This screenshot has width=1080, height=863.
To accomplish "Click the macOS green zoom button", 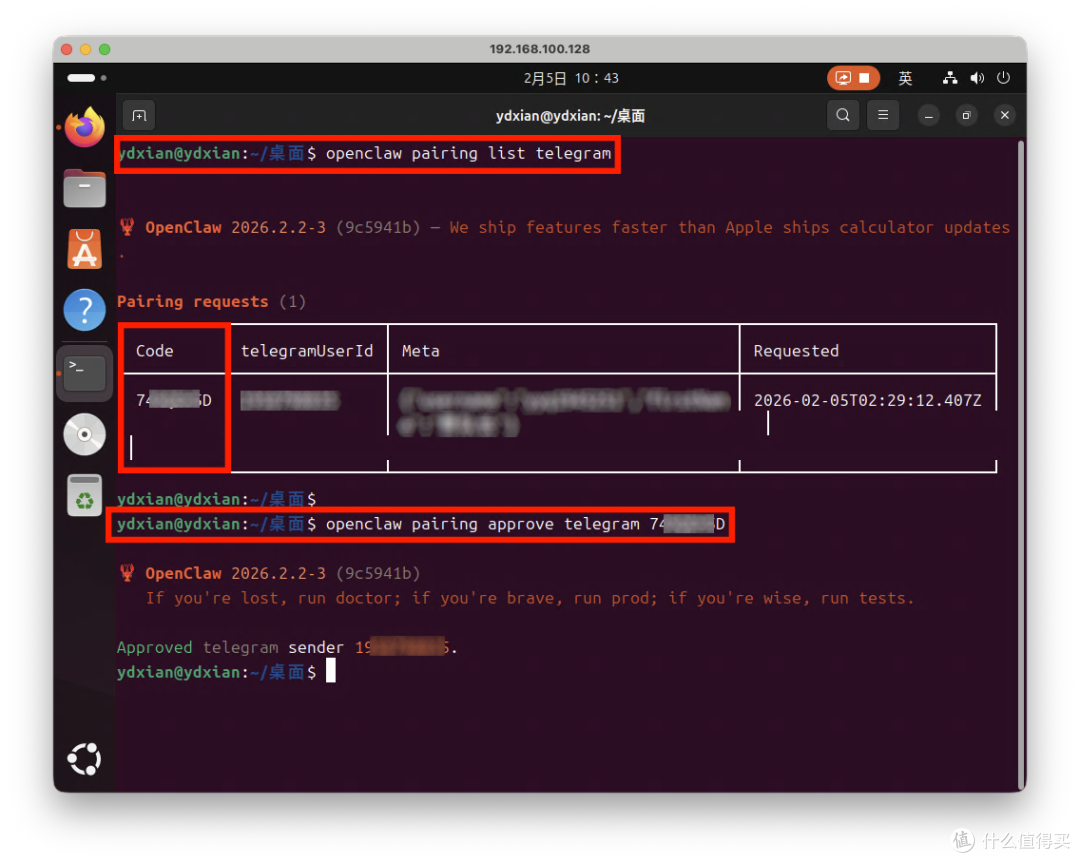I will (105, 50).
